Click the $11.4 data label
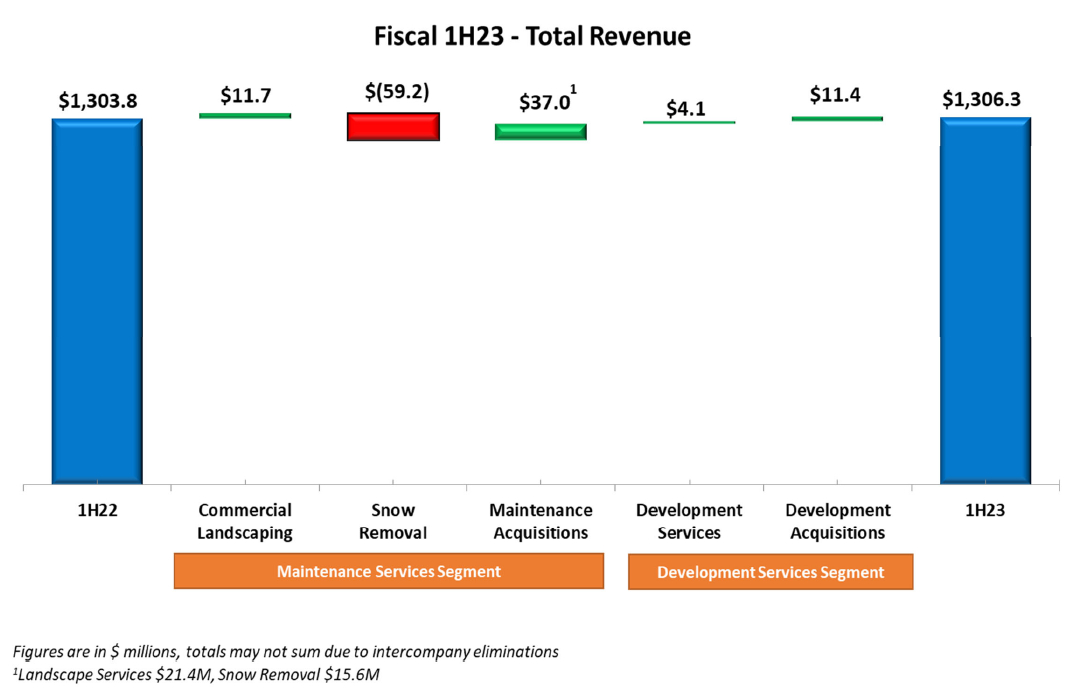The width and height of the screenshot is (1071, 693). click(x=835, y=96)
